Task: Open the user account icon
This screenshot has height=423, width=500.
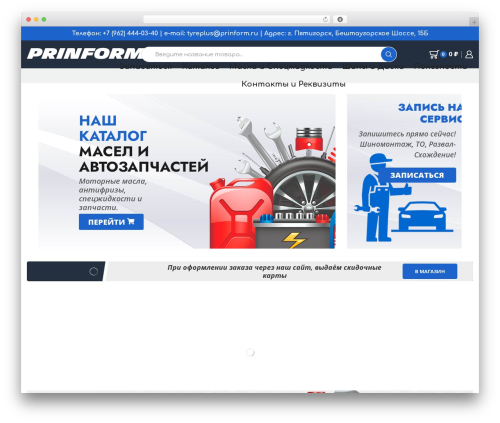Action: tap(469, 54)
